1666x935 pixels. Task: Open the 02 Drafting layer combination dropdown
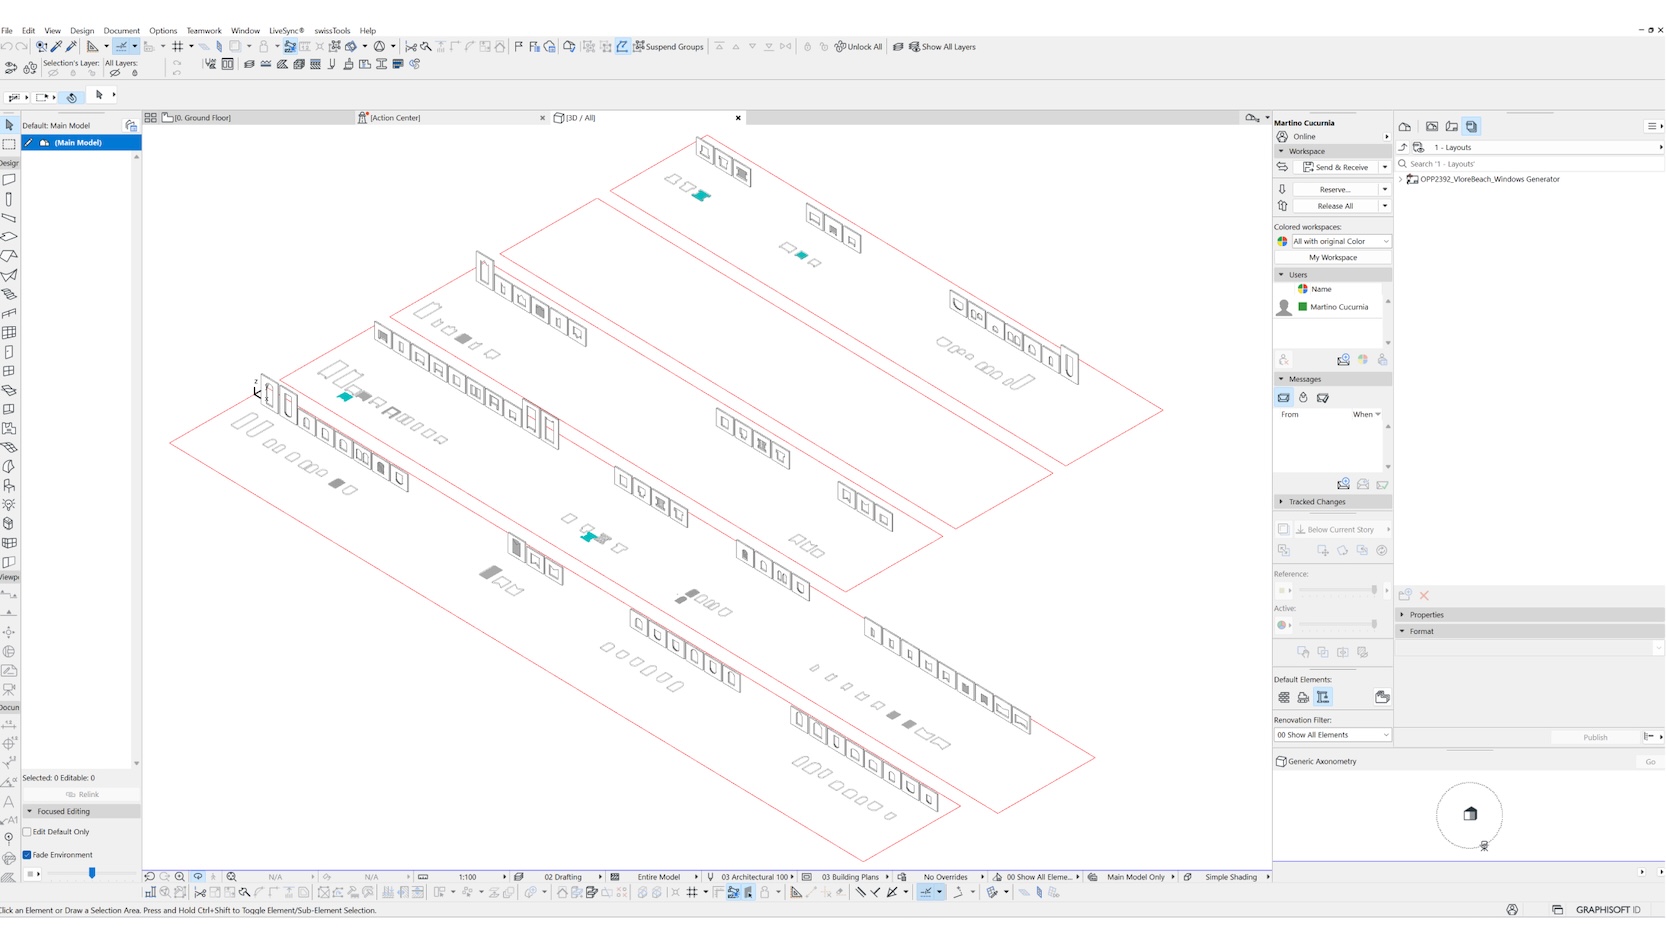tap(562, 878)
